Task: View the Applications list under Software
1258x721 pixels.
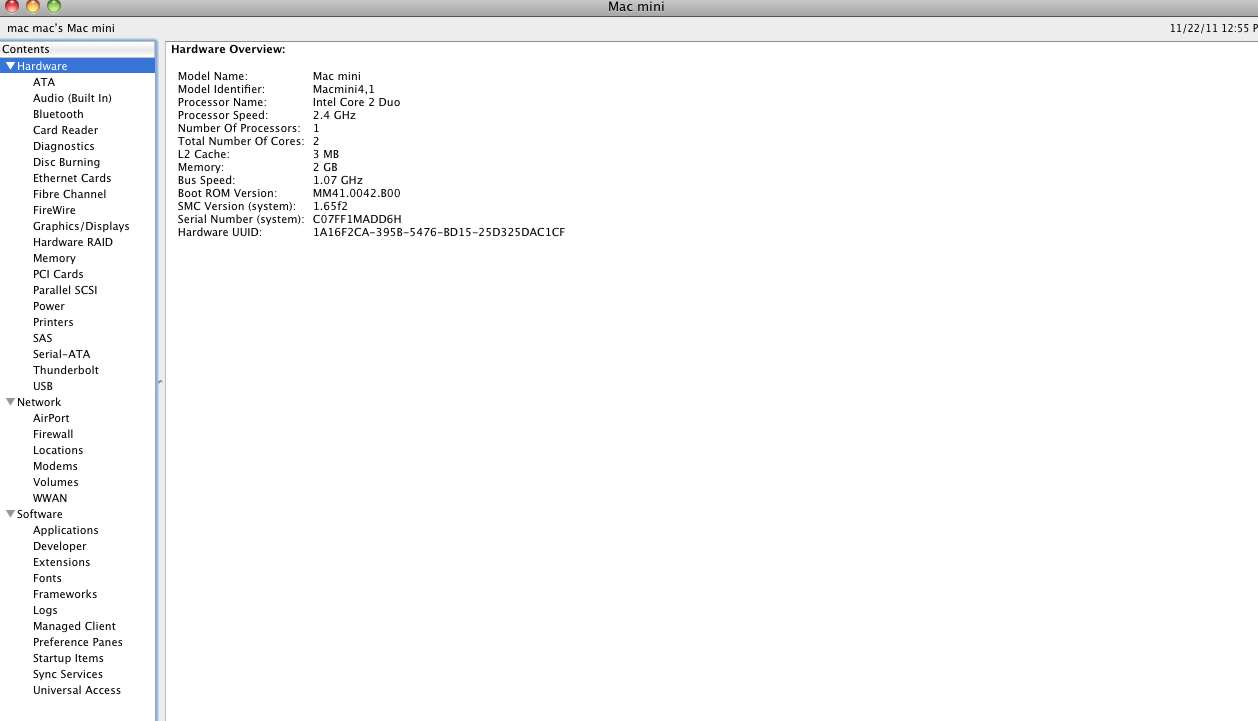Action: point(66,530)
